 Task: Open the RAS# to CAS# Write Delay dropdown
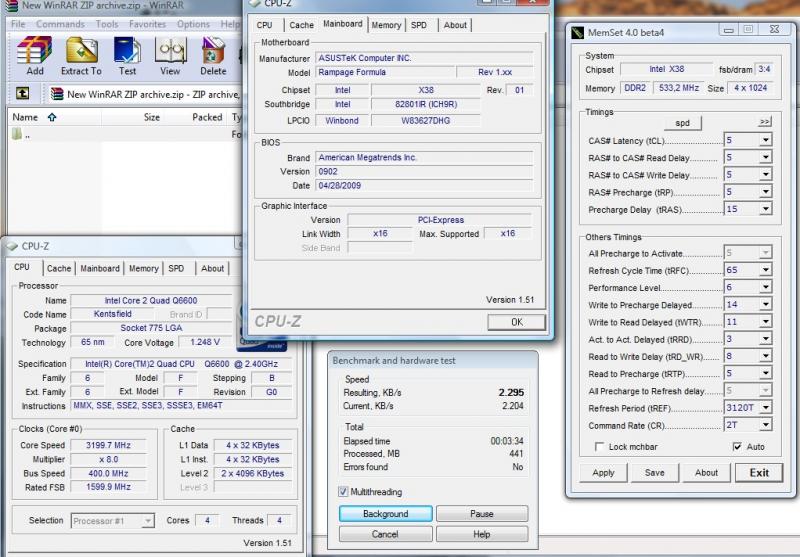click(x=765, y=174)
